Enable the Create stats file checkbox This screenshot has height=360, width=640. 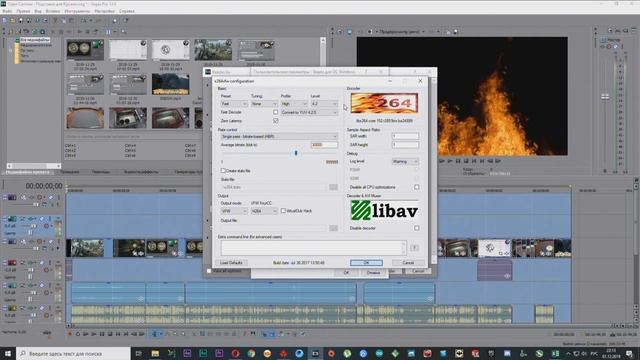[x=223, y=171]
